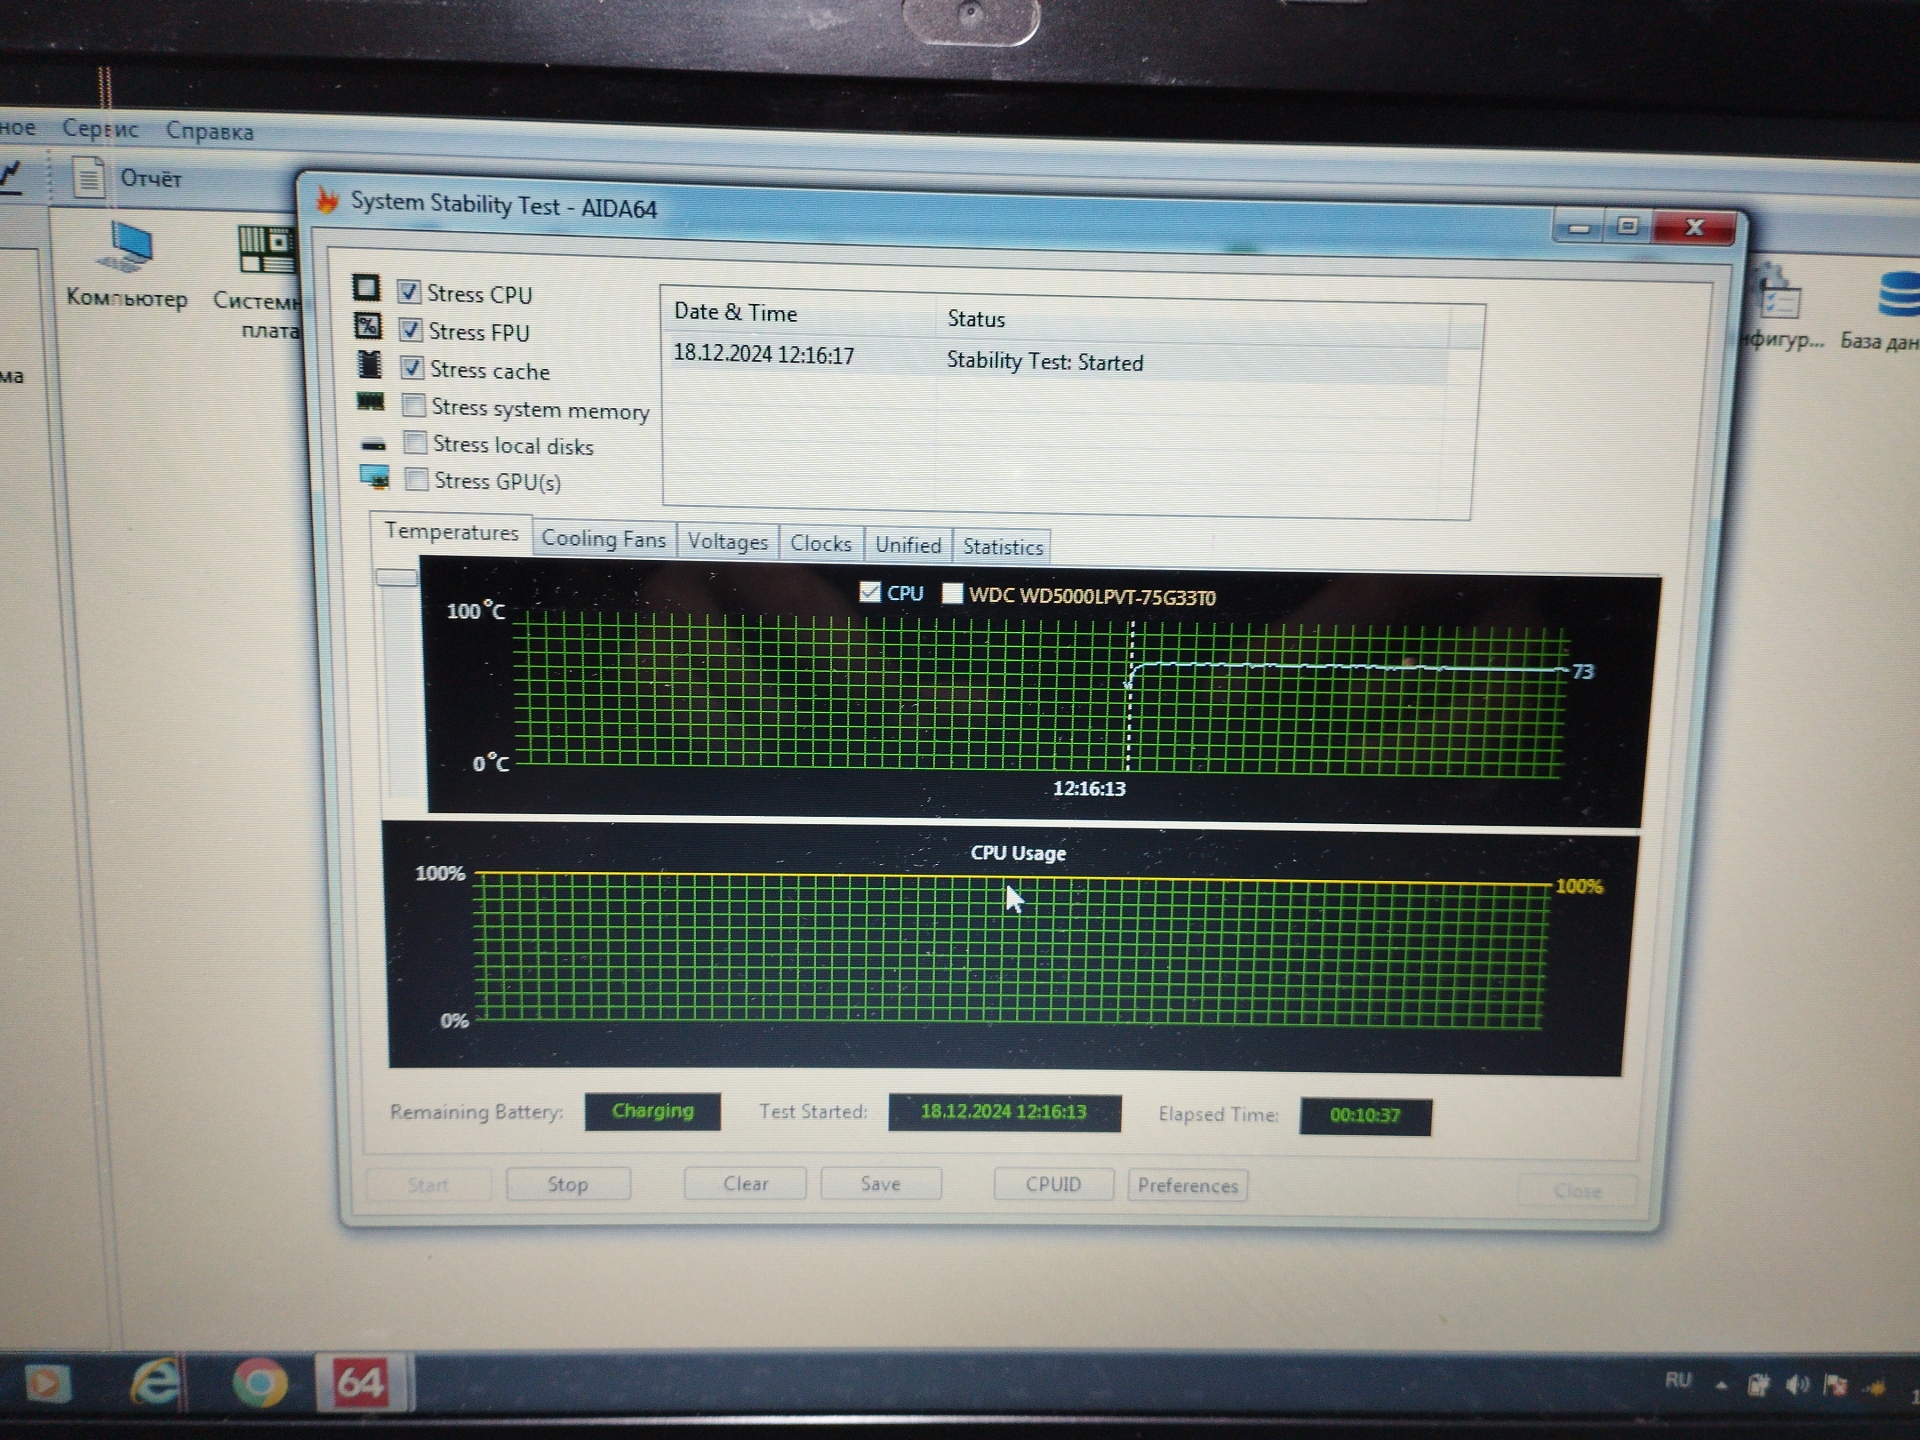Click the CPUID button
Viewport: 1920px width, 1440px height.
click(1053, 1184)
